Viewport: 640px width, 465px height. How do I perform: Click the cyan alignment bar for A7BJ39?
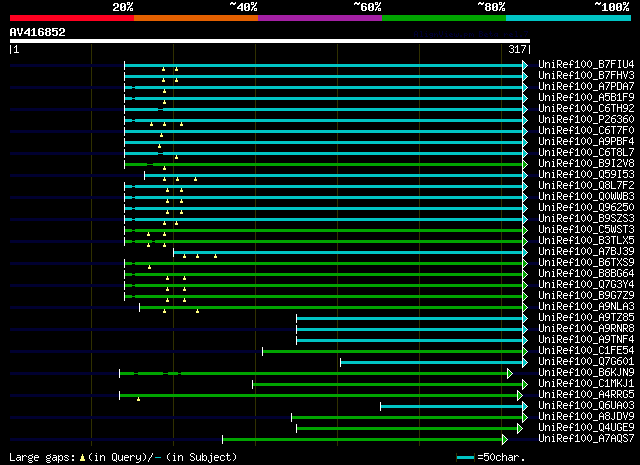348,252
